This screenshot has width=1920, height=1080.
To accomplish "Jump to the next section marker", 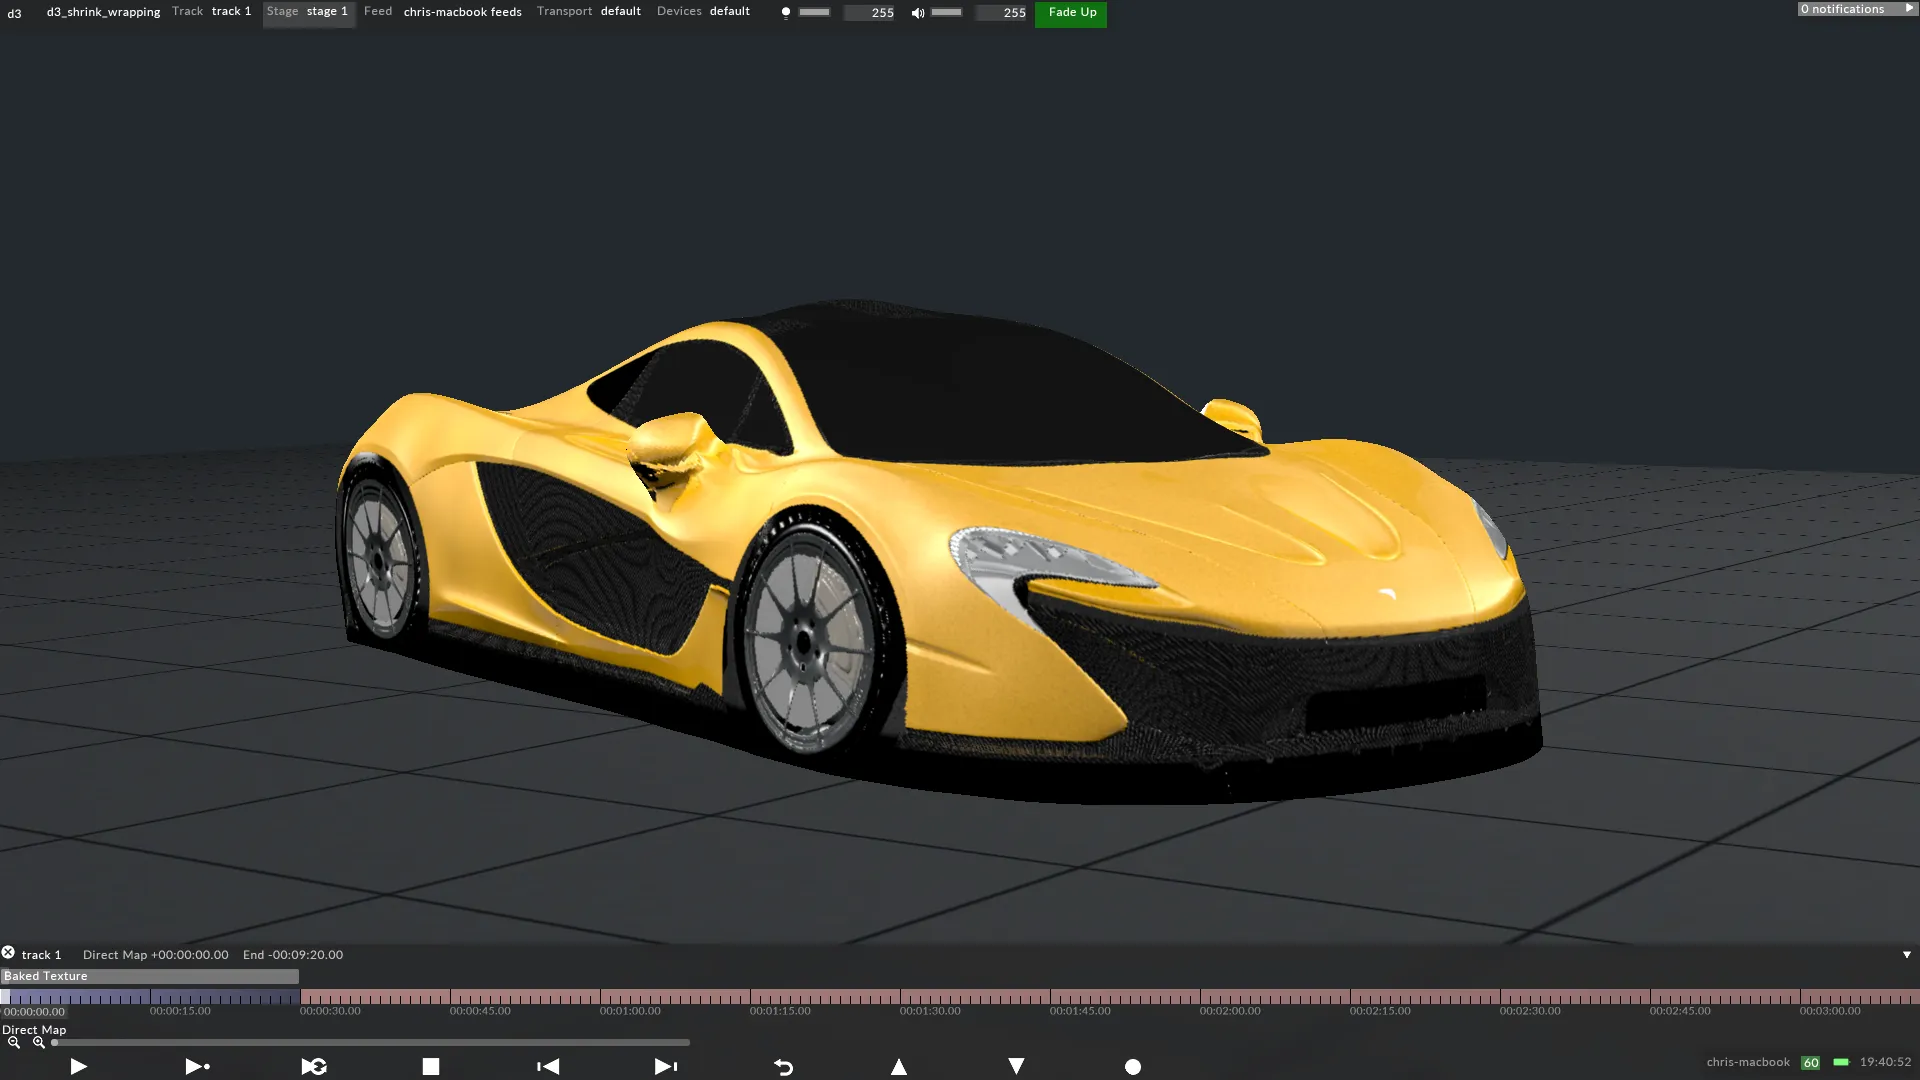I will 665,1067.
